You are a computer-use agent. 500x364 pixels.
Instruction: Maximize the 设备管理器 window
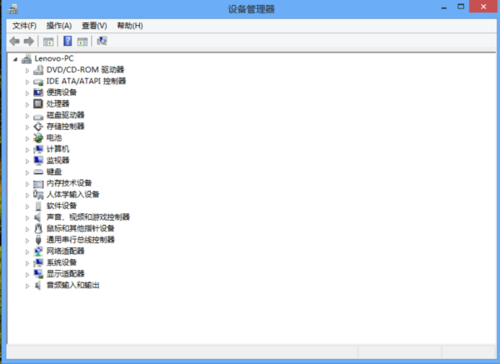461,7
